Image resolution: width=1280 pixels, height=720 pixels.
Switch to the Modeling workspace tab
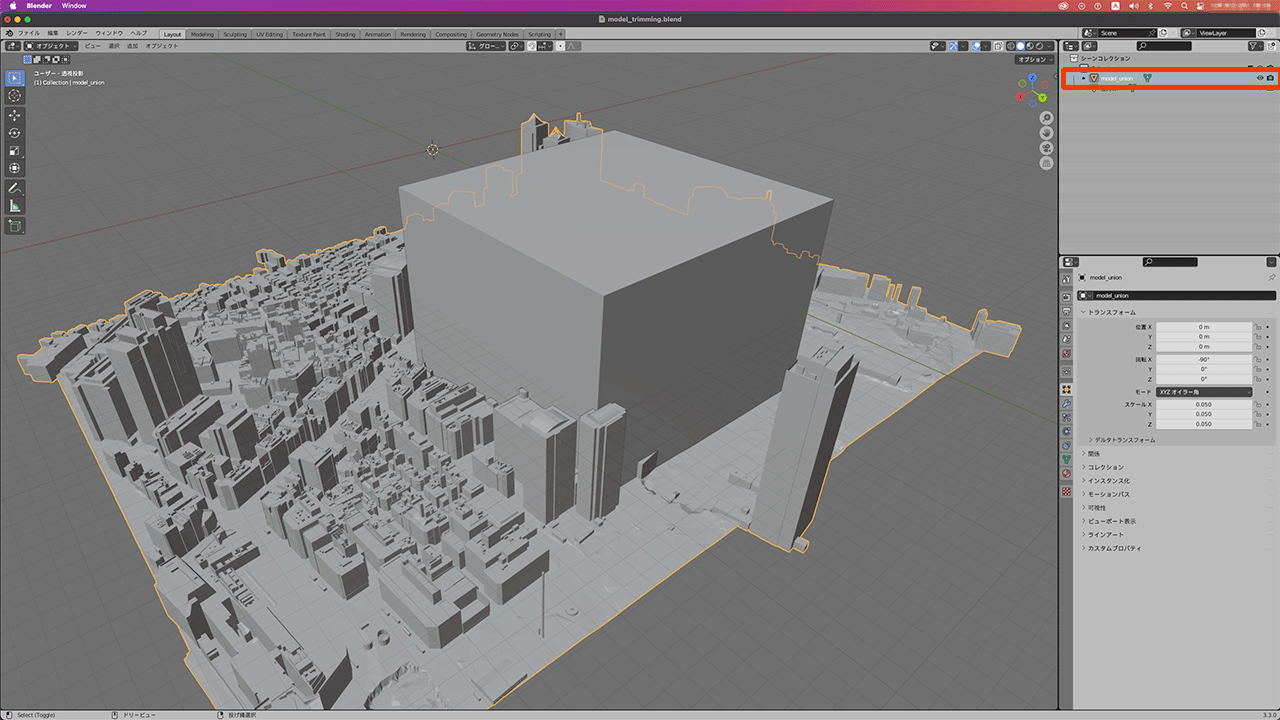(x=202, y=34)
